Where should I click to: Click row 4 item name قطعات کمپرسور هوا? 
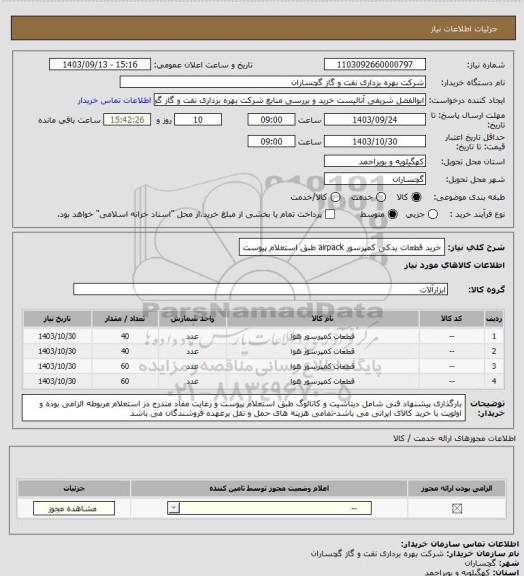322,381
